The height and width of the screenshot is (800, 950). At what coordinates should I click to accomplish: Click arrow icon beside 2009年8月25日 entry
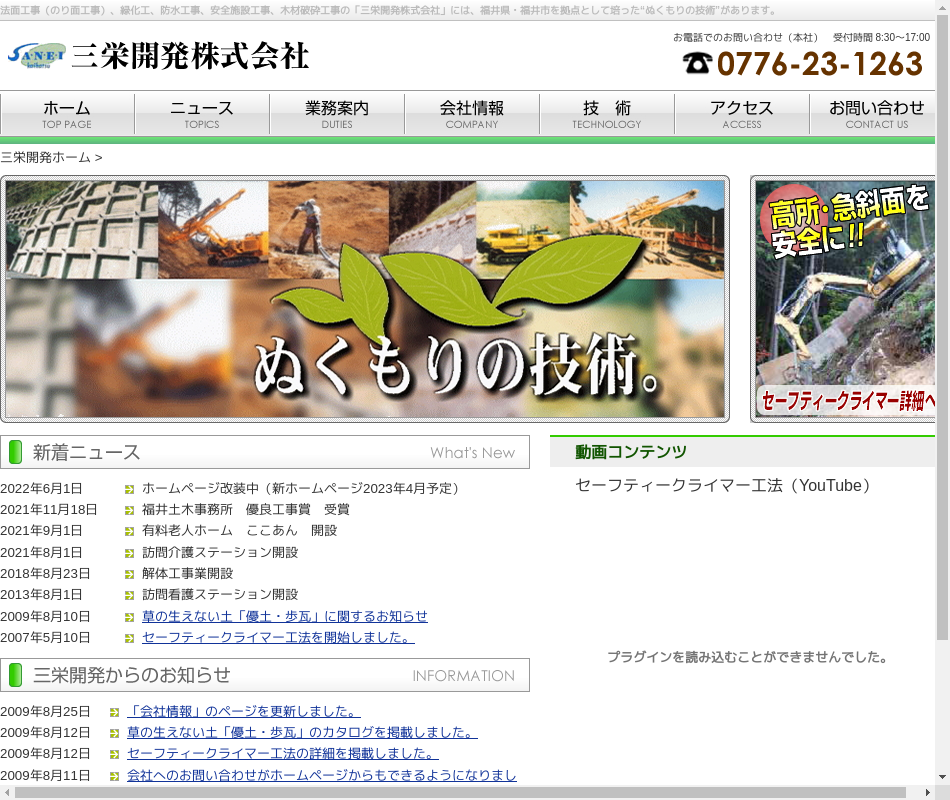coord(115,712)
